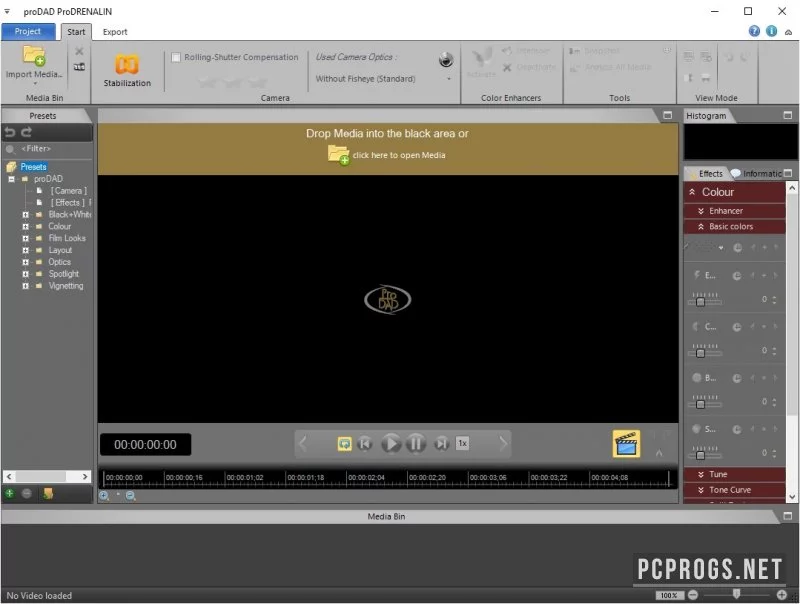Expand the Layout presets folder

[26, 250]
